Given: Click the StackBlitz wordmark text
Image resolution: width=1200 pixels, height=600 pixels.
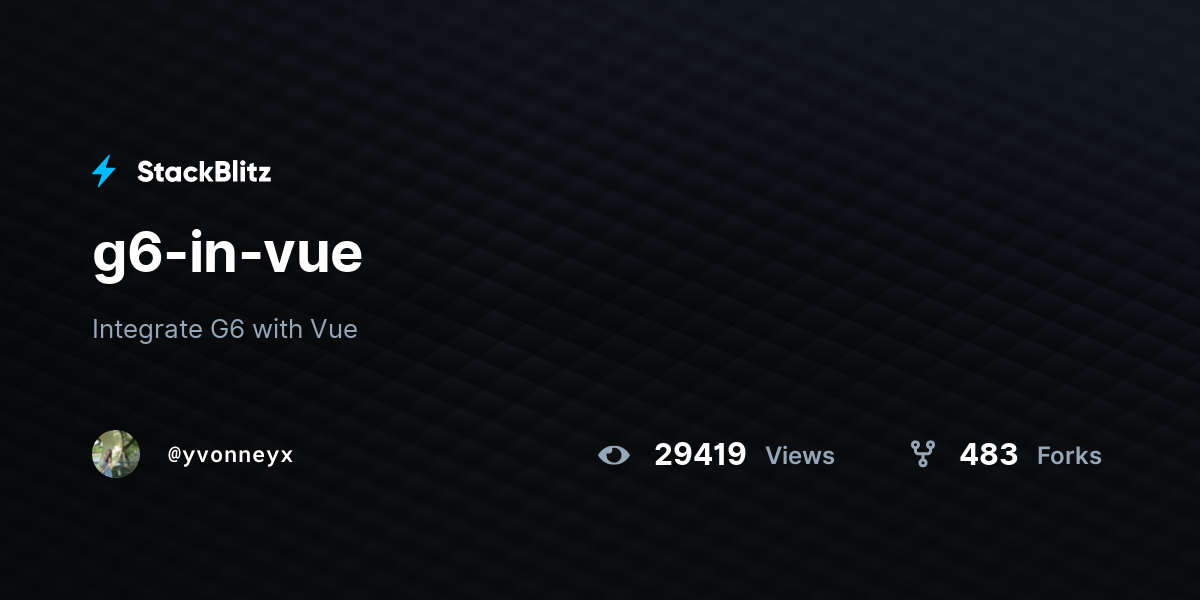Looking at the screenshot, I should tap(204, 172).
